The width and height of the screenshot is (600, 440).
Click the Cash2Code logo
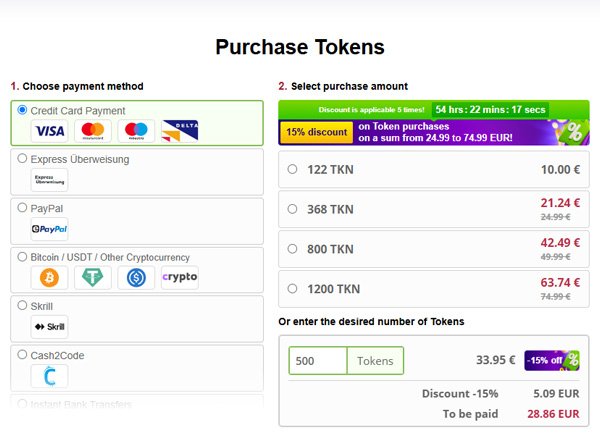[49, 376]
